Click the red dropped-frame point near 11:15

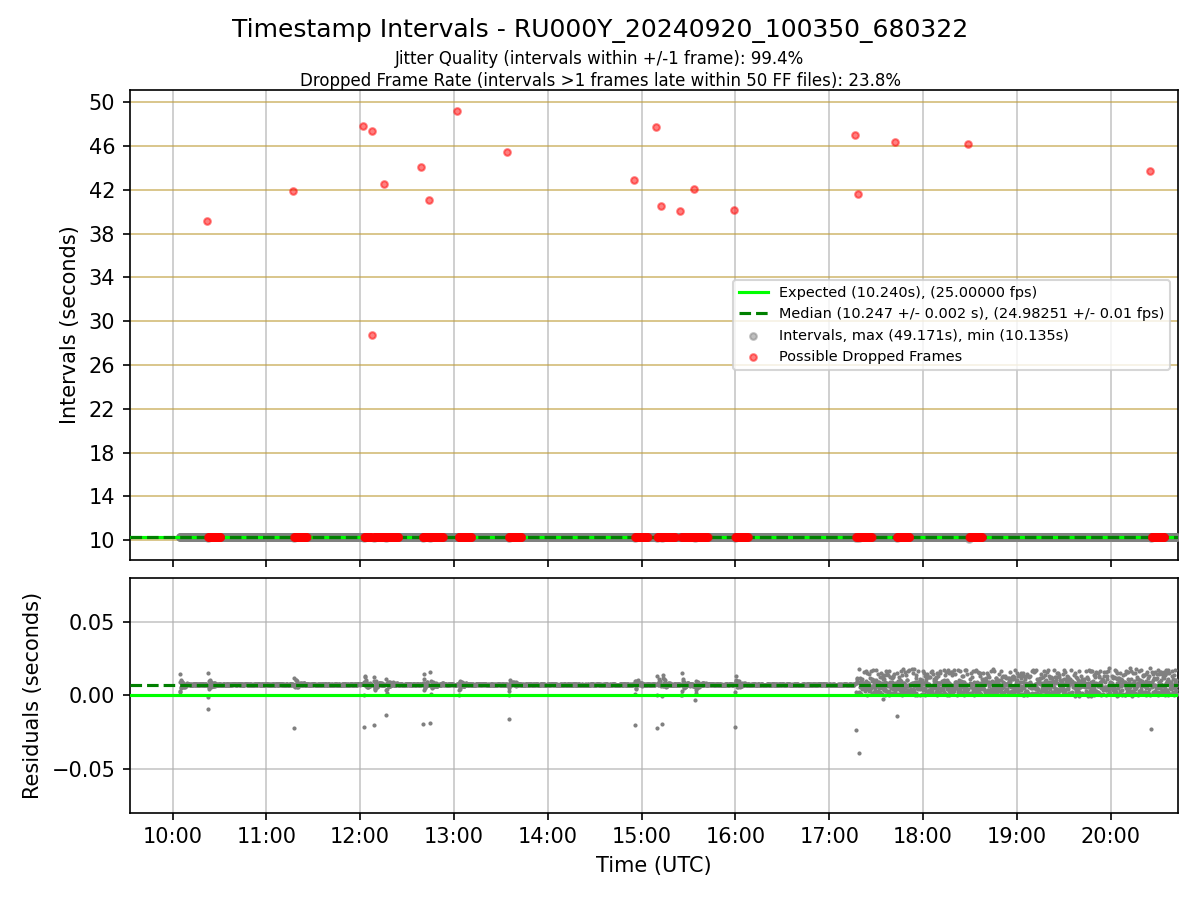pyautogui.click(x=293, y=191)
